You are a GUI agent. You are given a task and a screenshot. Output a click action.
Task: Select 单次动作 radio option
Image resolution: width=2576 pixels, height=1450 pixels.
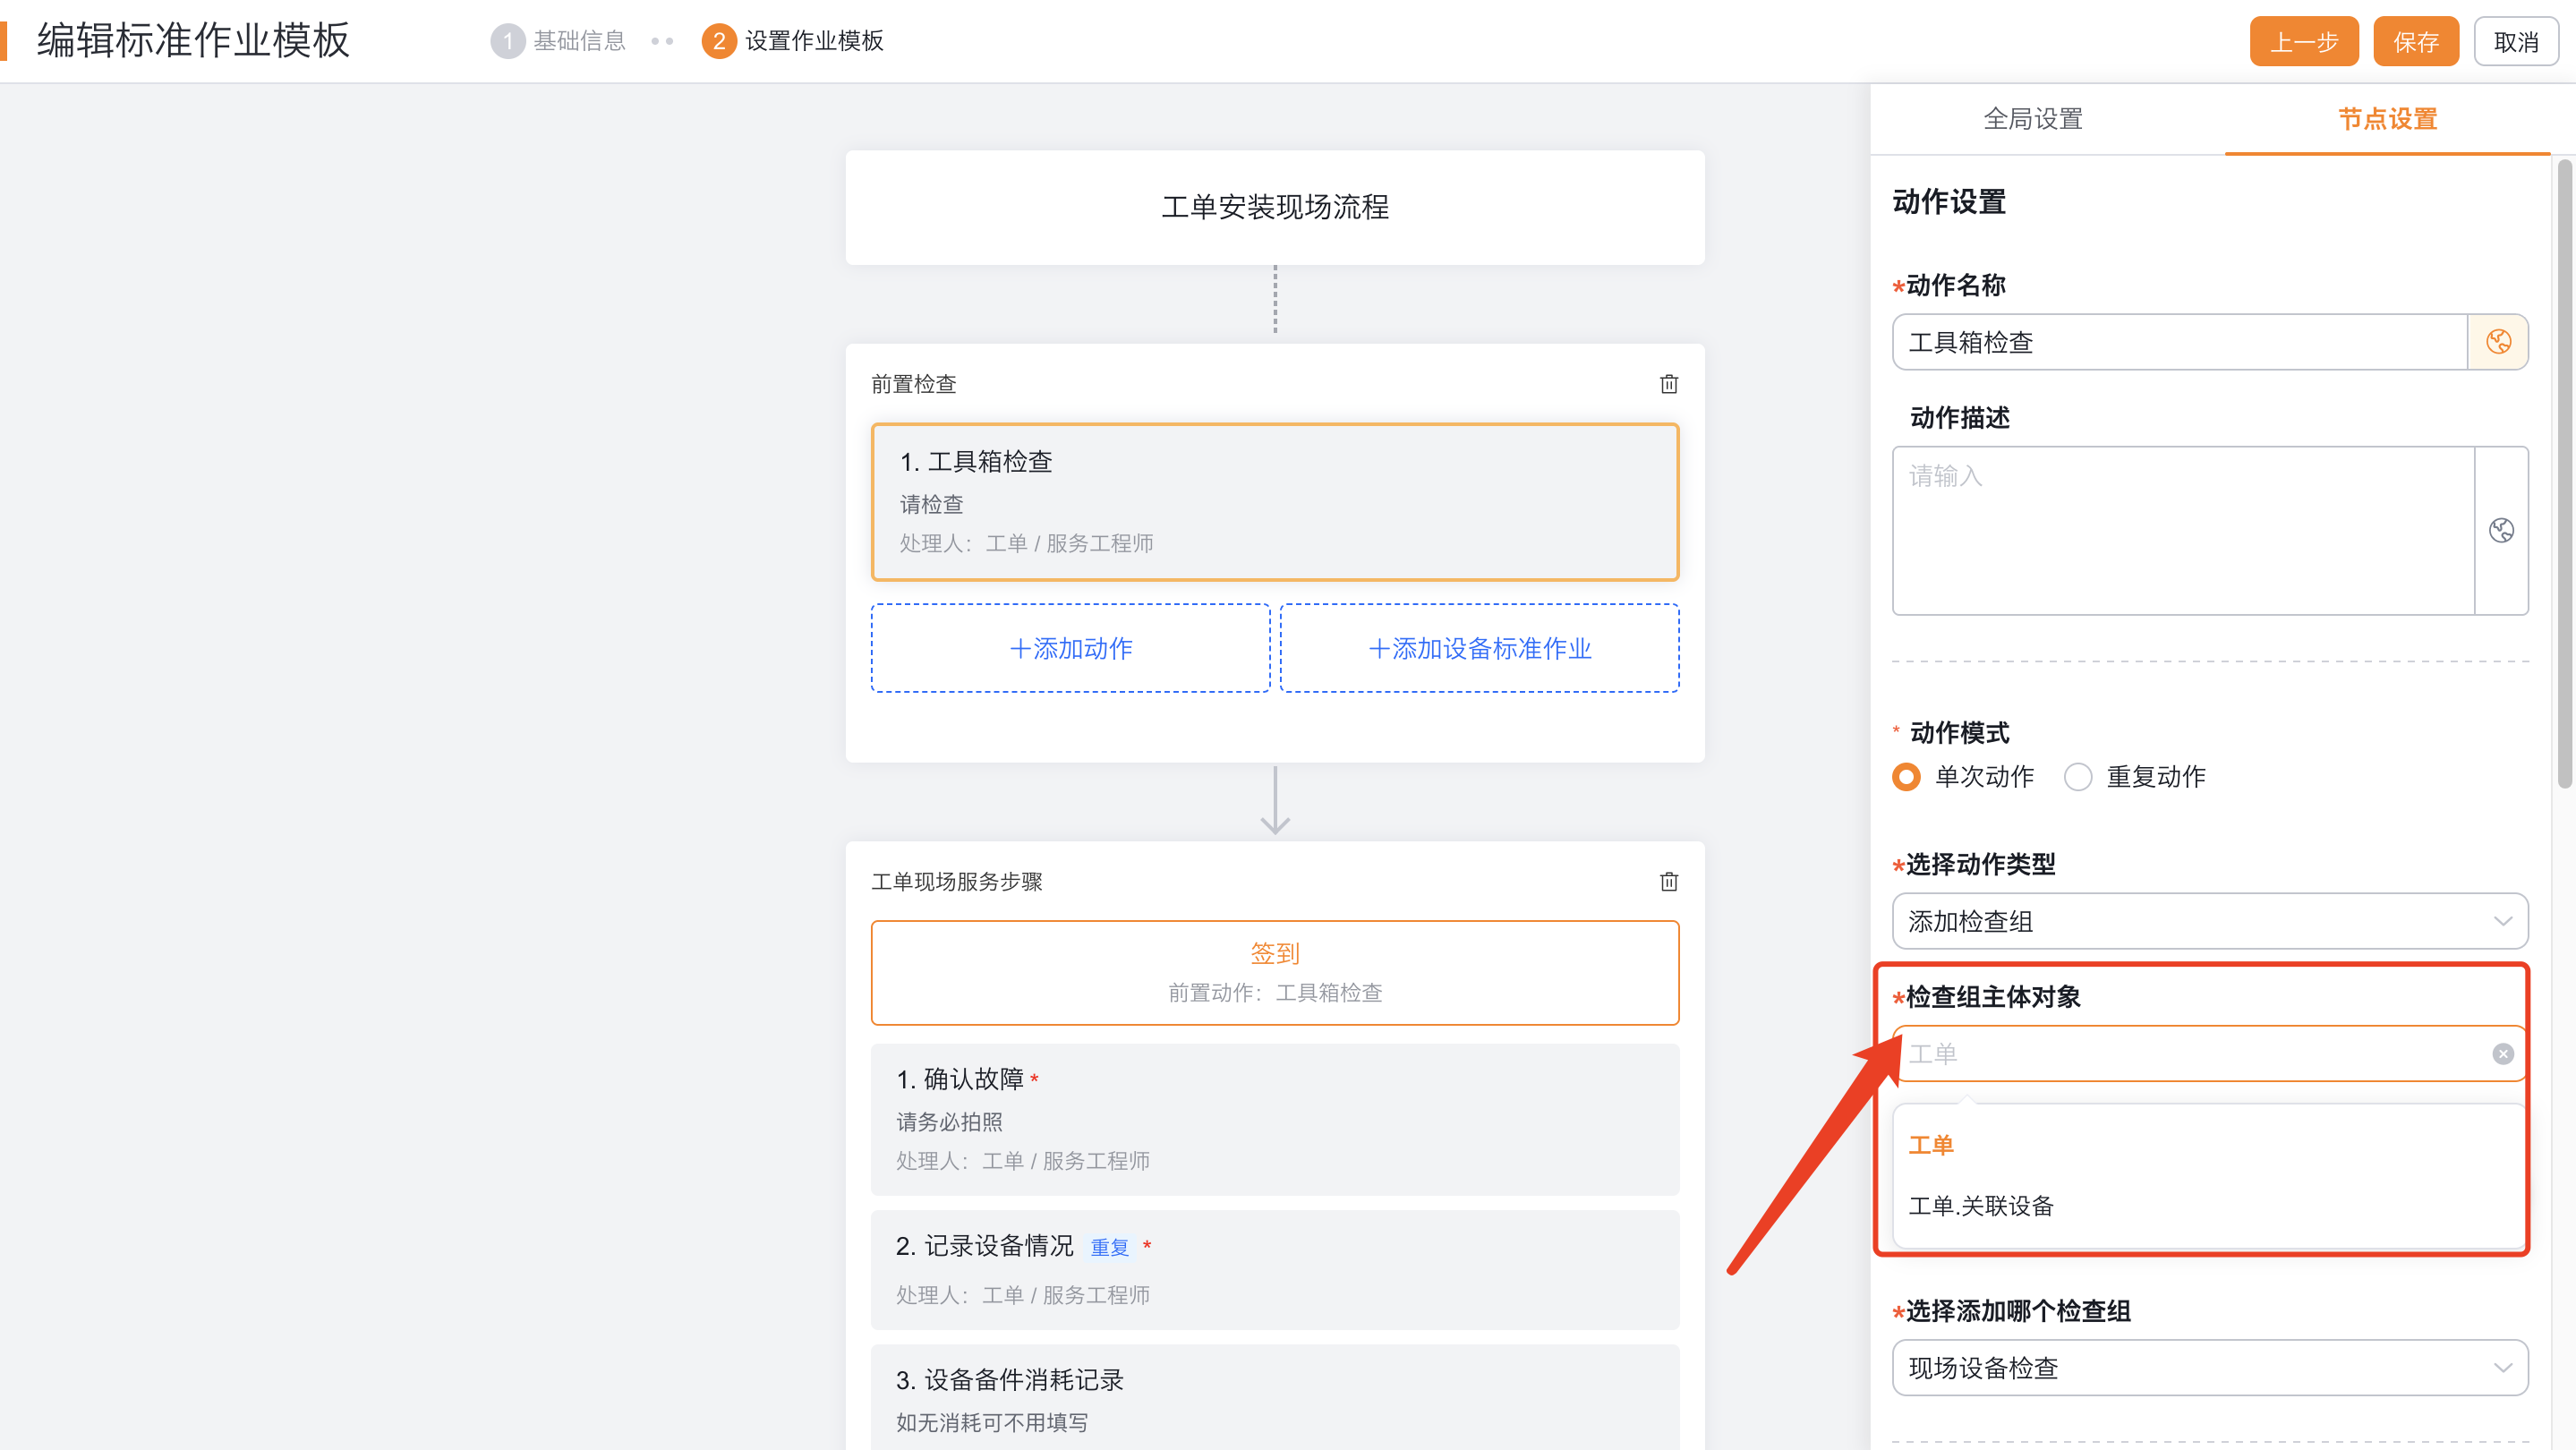[x=1906, y=777]
